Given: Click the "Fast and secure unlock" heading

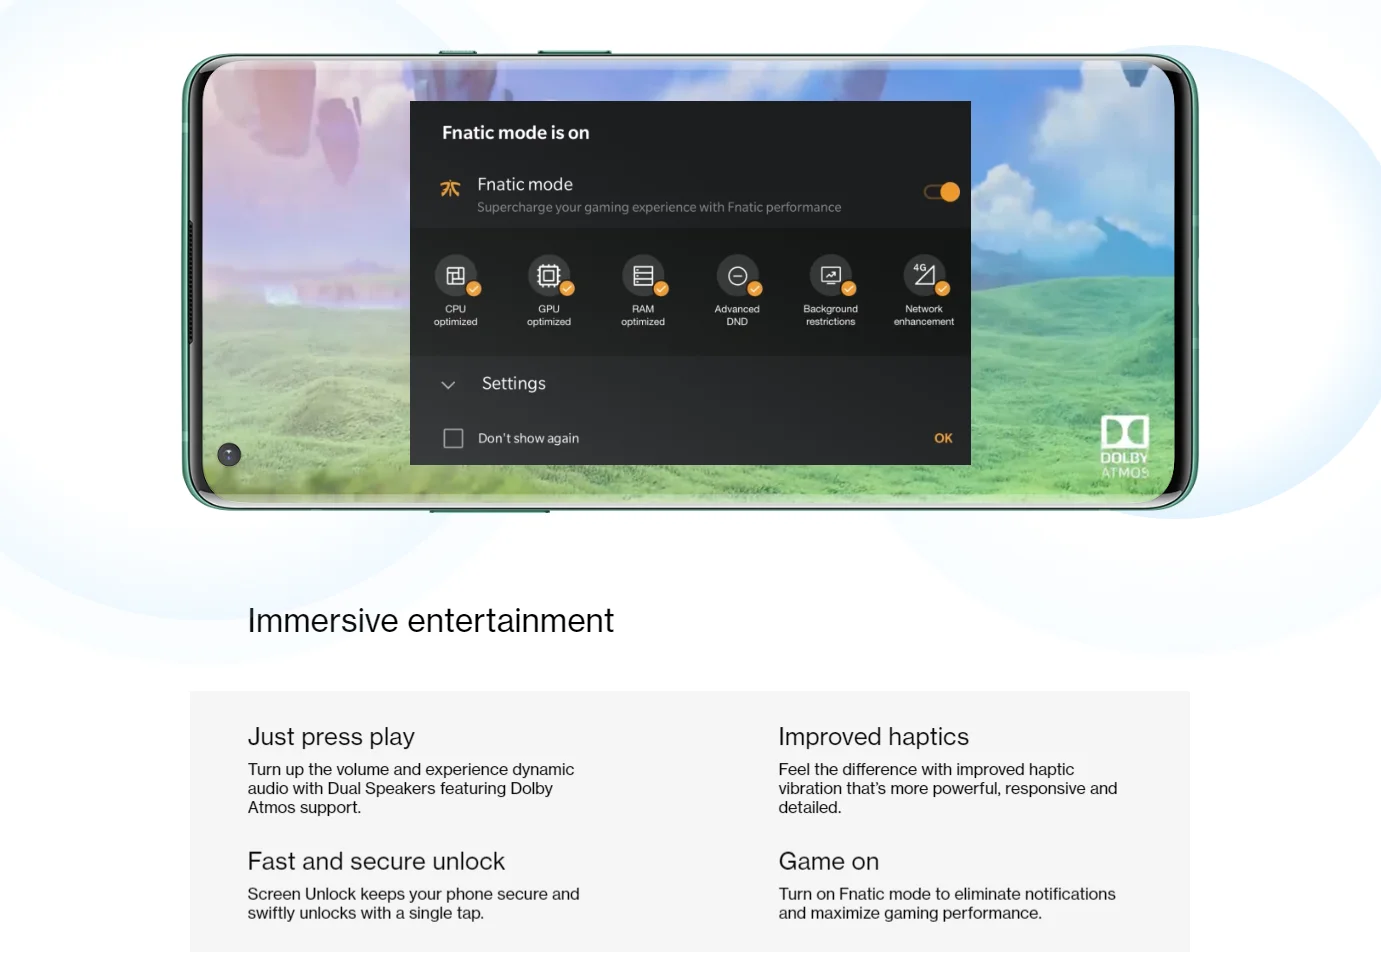Looking at the screenshot, I should (376, 861).
